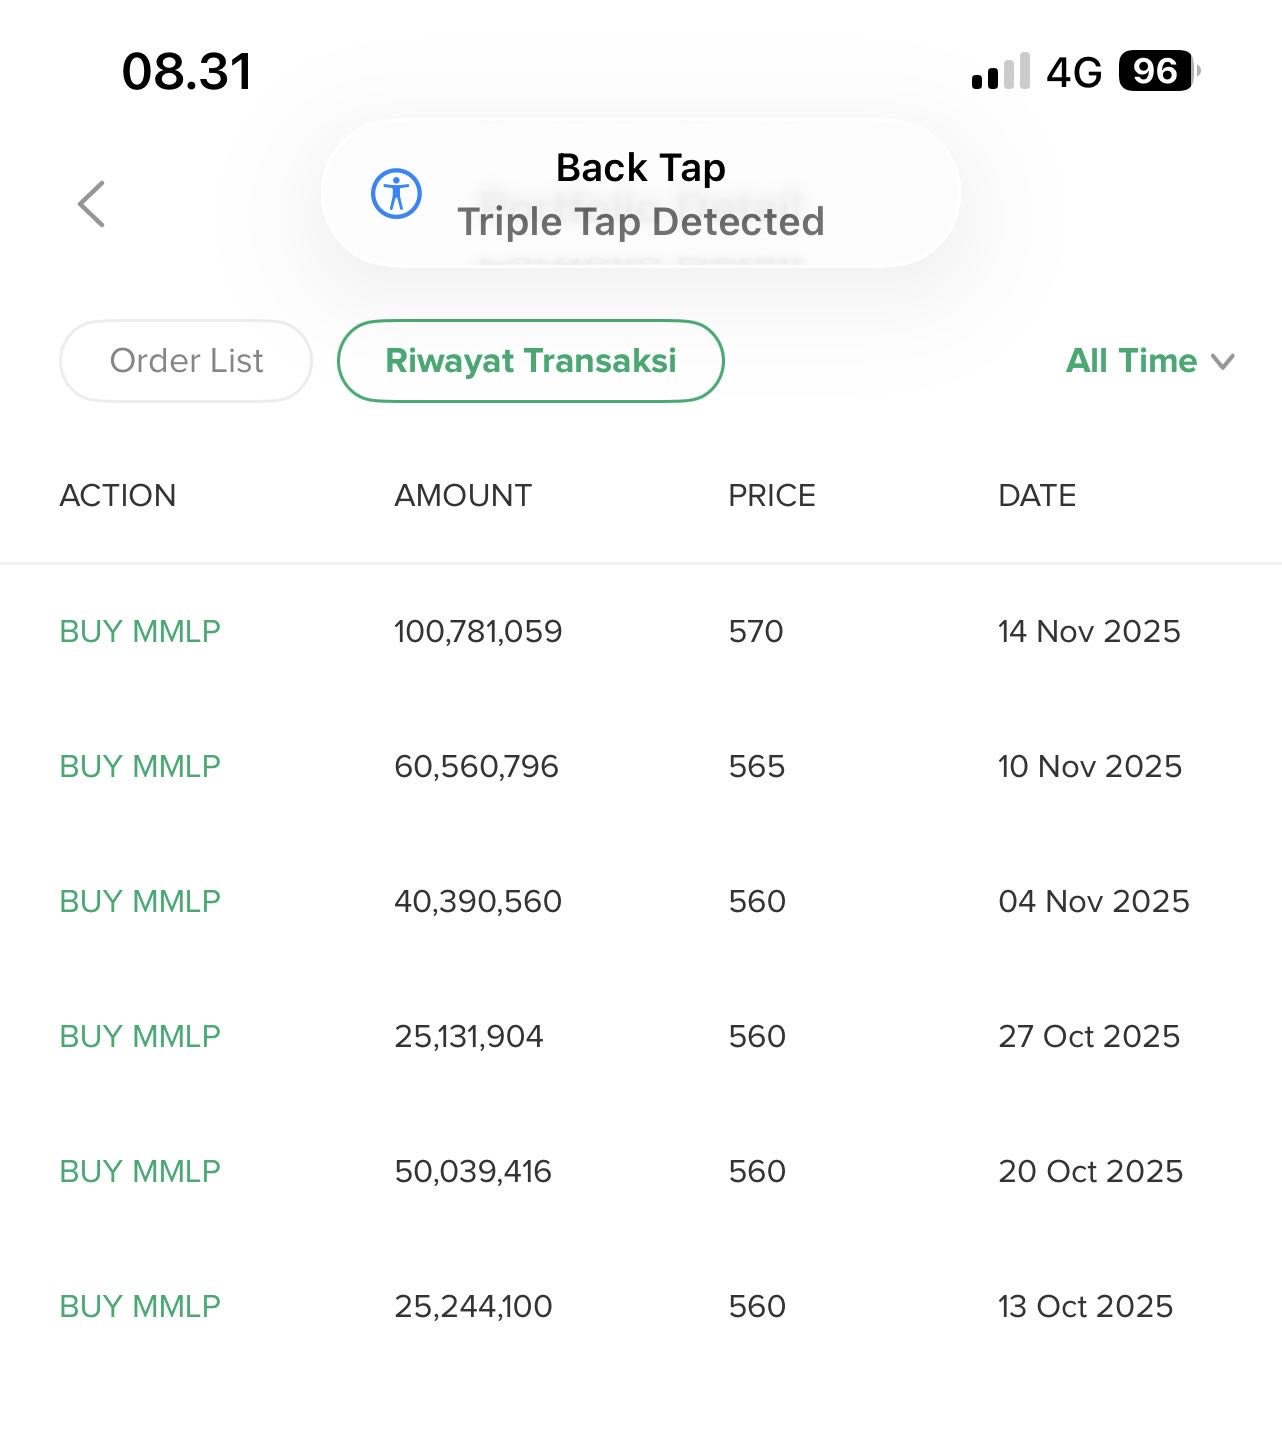Tap the battery level indicator
This screenshot has width=1282, height=1441.
(1157, 71)
